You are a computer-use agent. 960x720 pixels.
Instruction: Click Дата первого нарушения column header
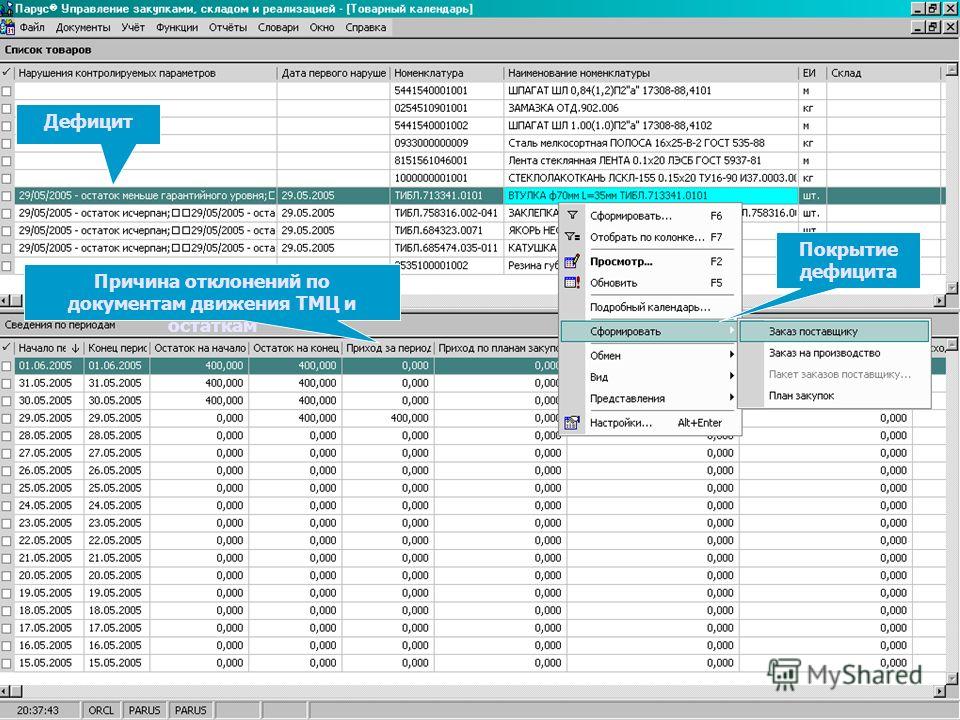click(334, 73)
